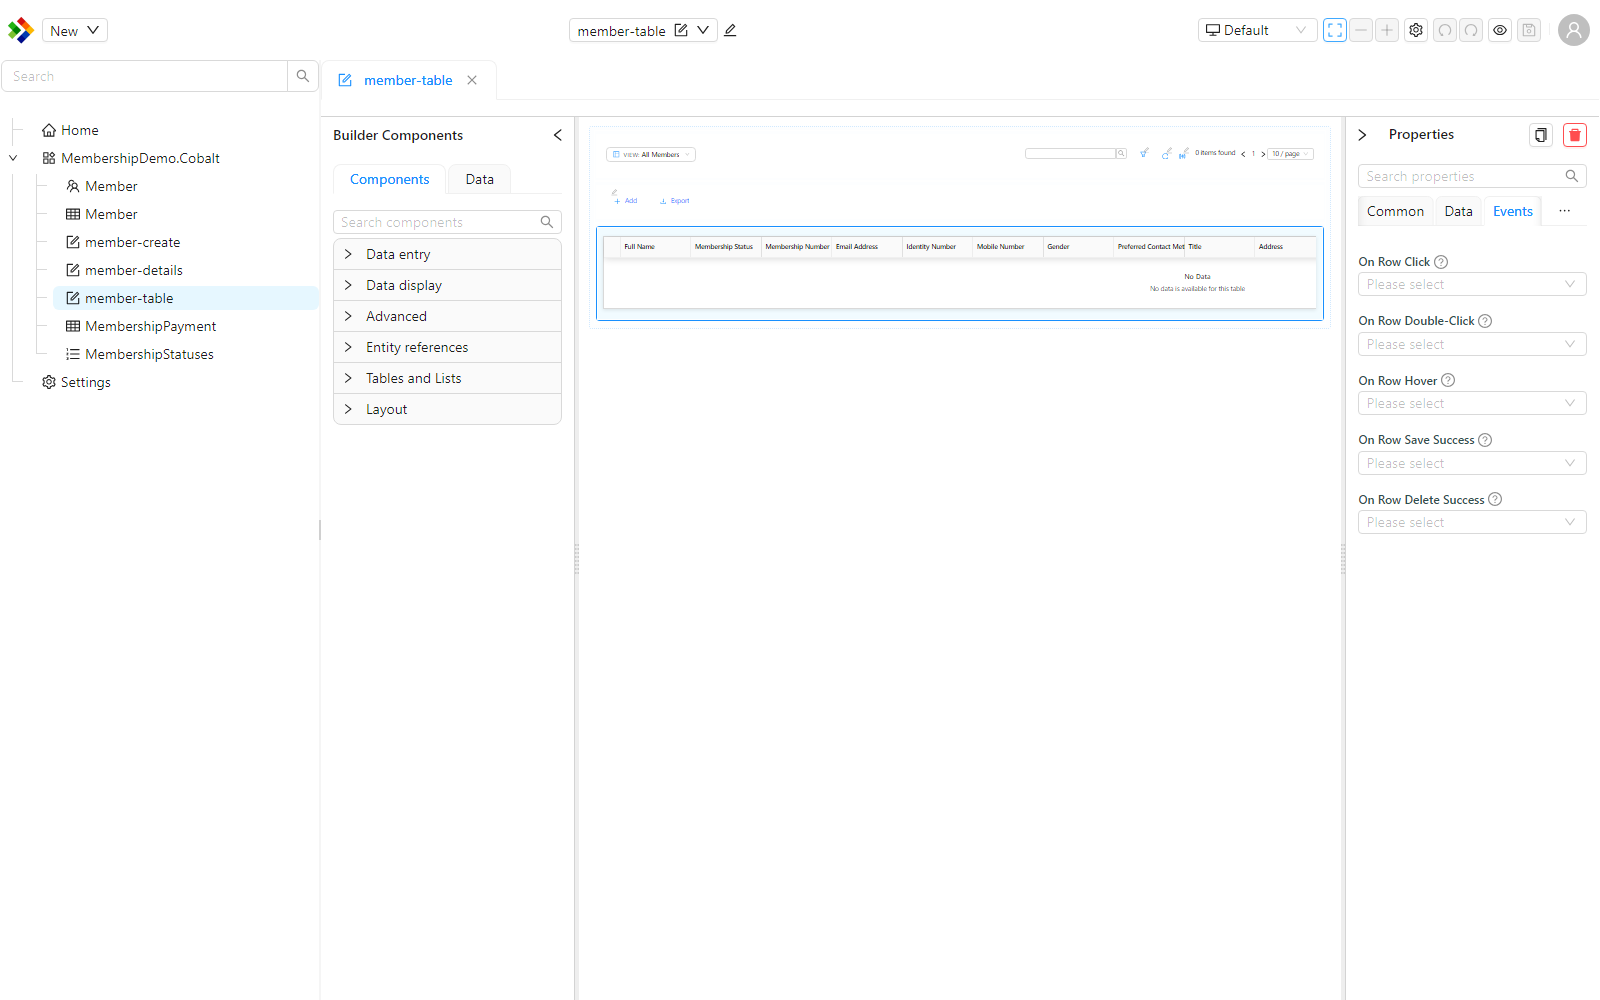Open the On Row Save Success dropdown
1600x1000 pixels.
pyautogui.click(x=1472, y=463)
